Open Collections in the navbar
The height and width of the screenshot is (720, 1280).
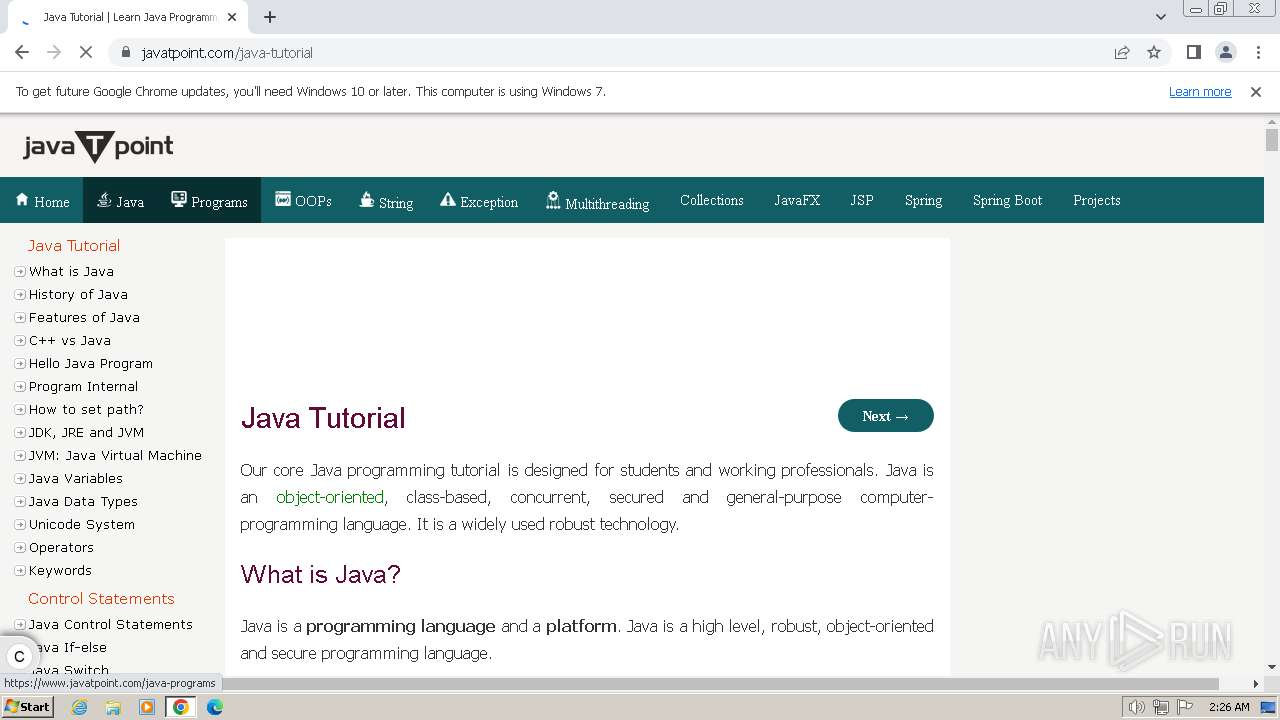pos(712,200)
